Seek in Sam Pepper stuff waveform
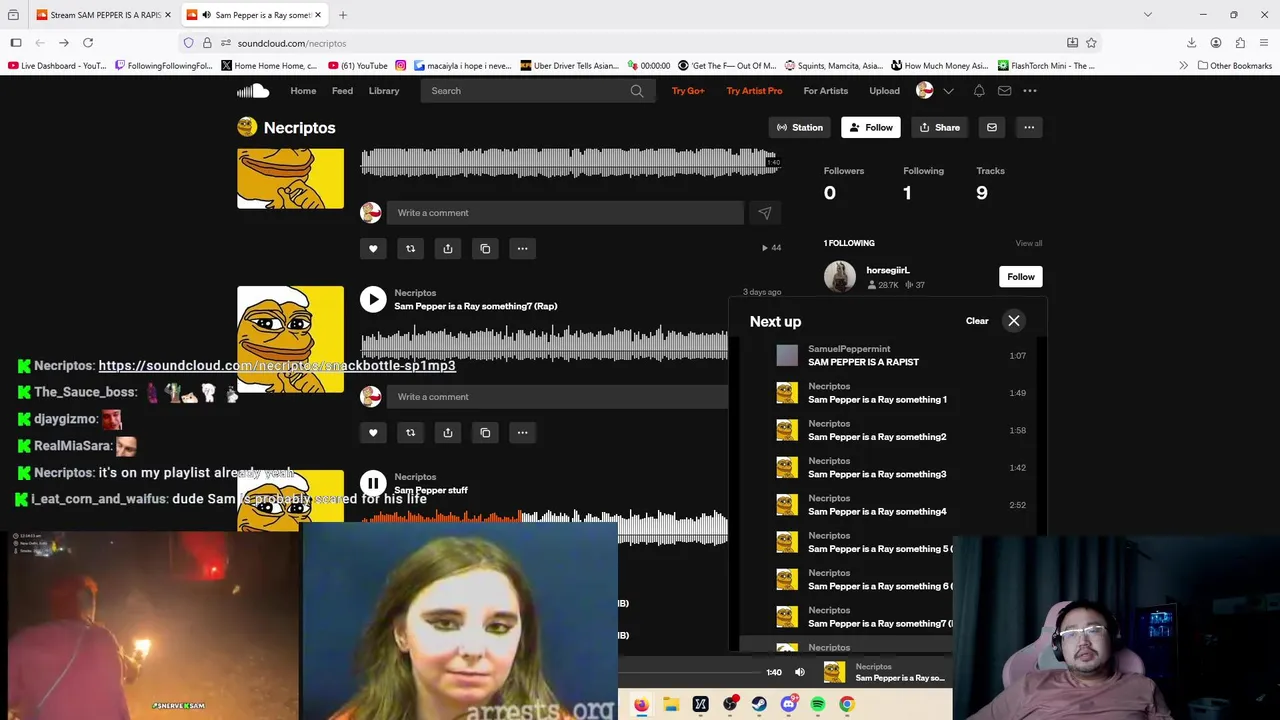1280x720 pixels. [x=544, y=527]
